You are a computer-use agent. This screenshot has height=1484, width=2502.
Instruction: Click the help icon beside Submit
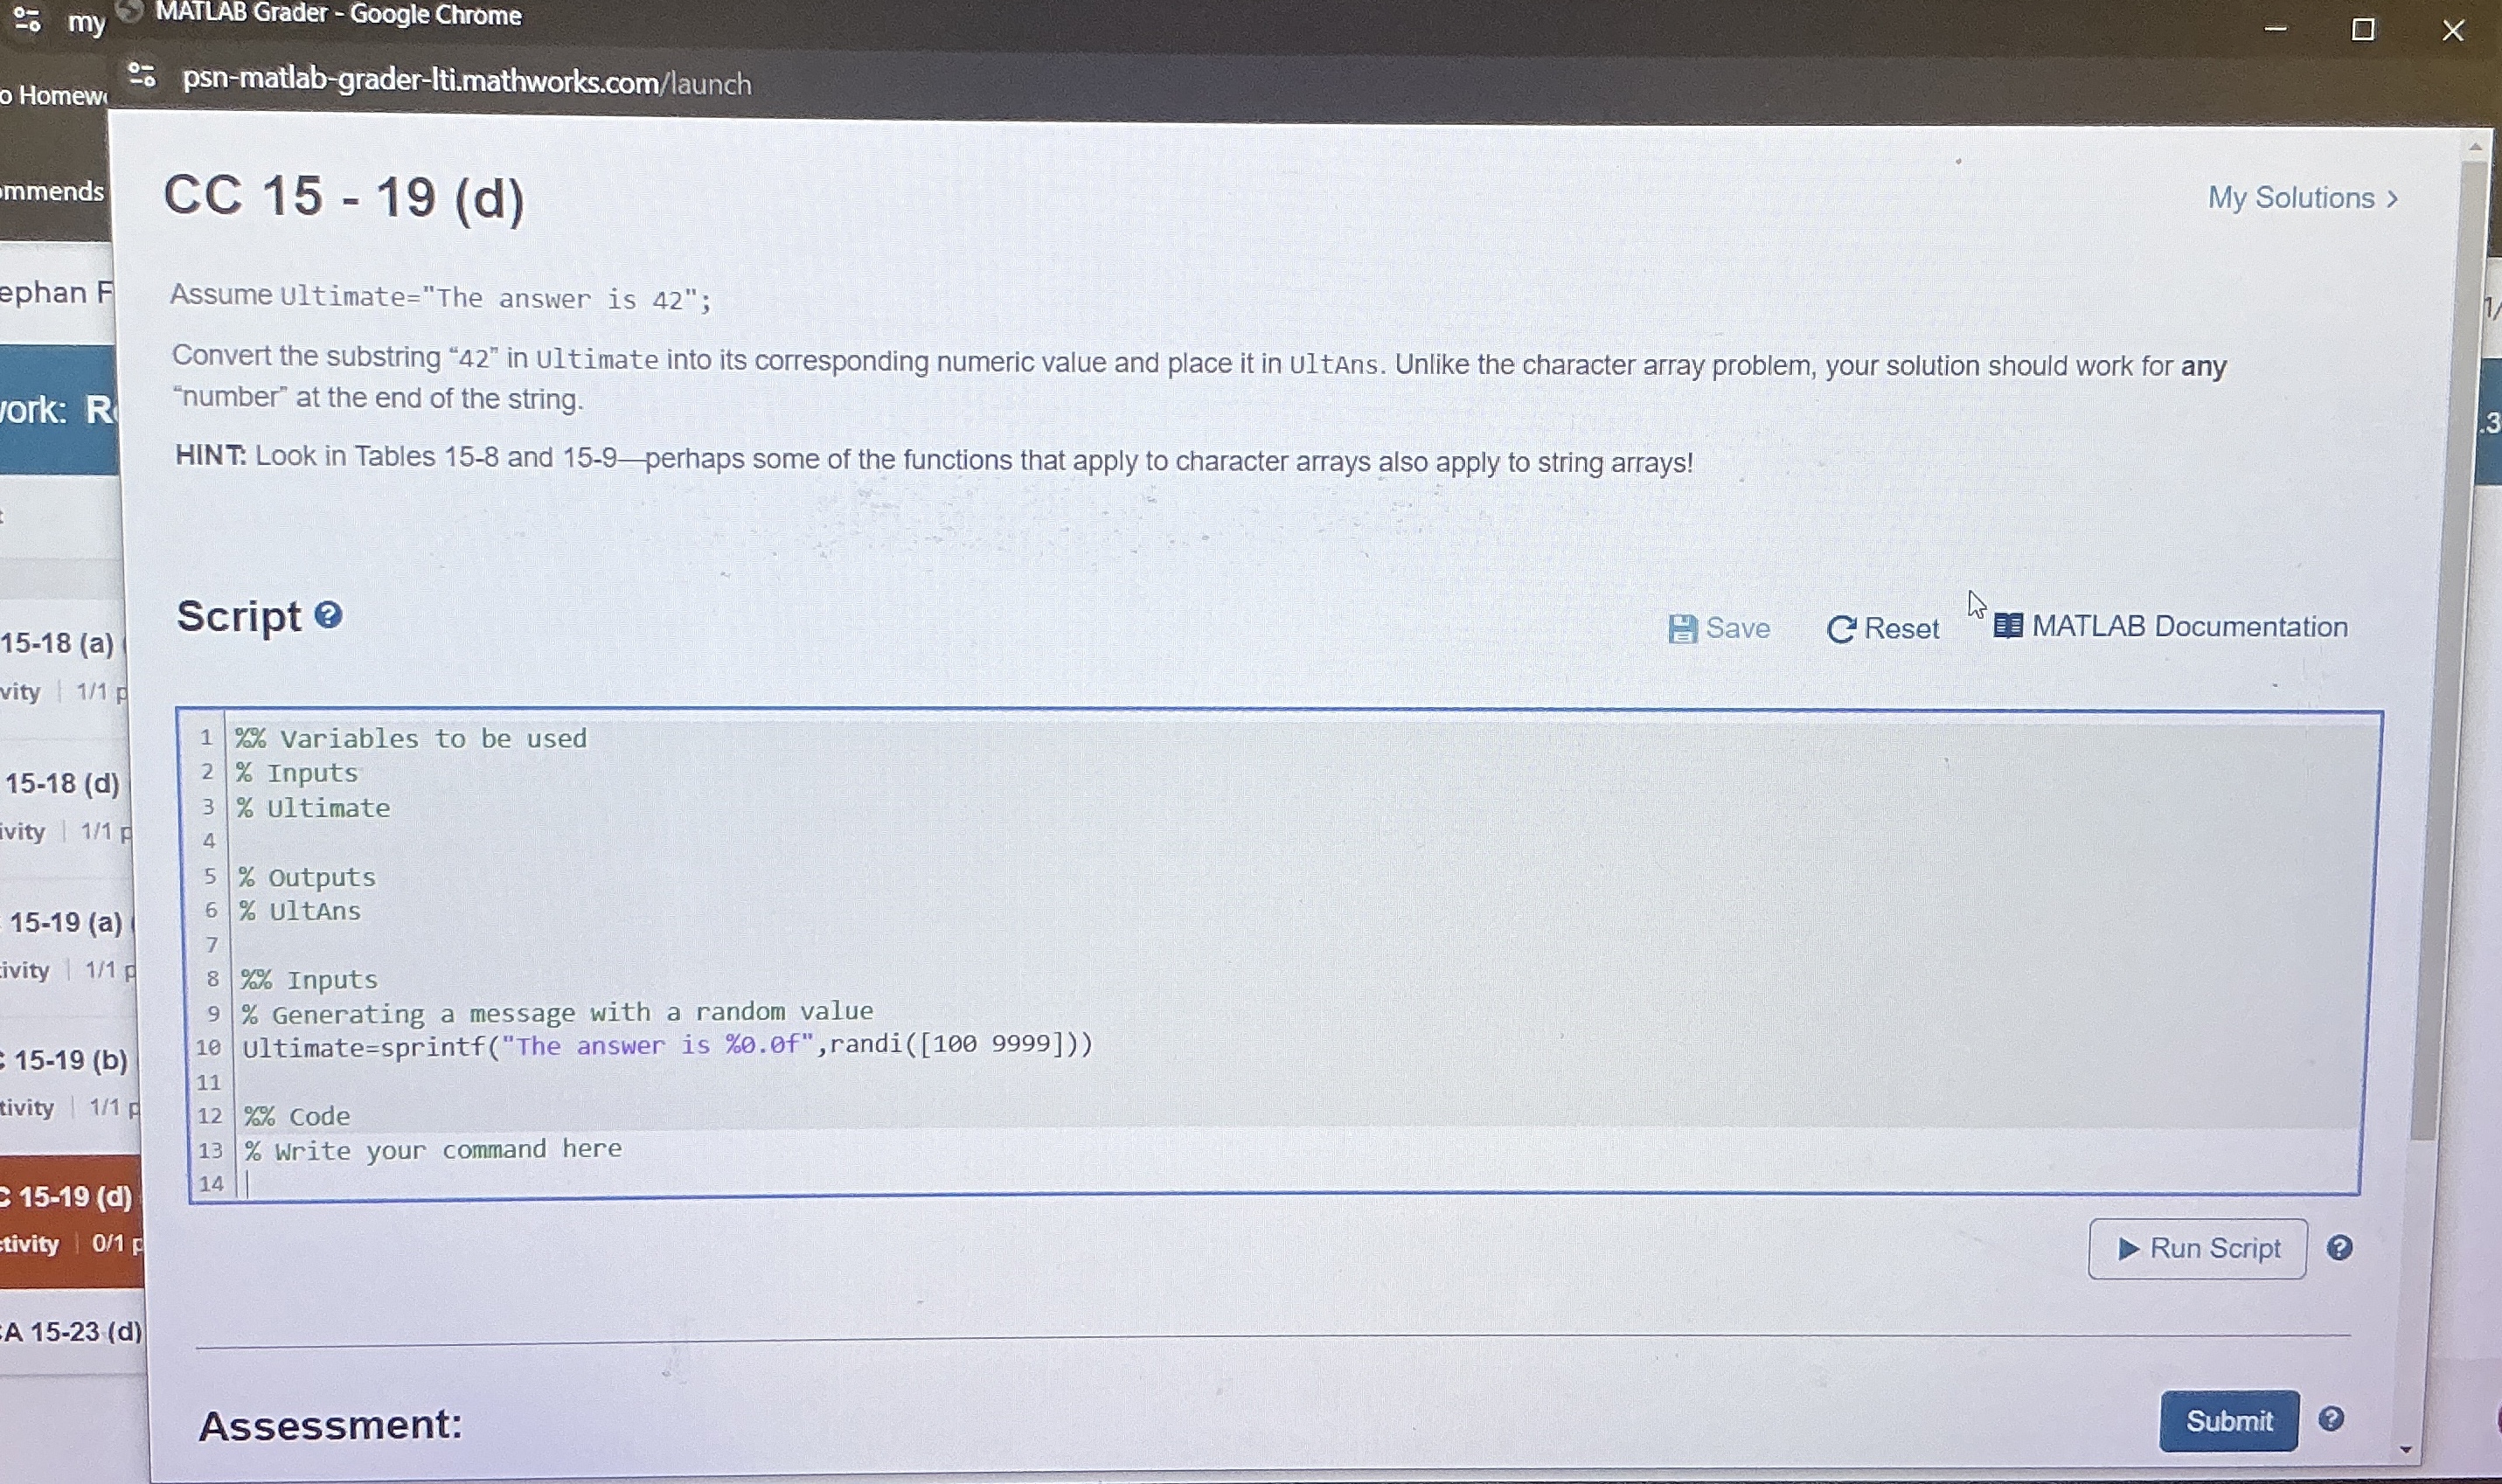[x=2331, y=1419]
